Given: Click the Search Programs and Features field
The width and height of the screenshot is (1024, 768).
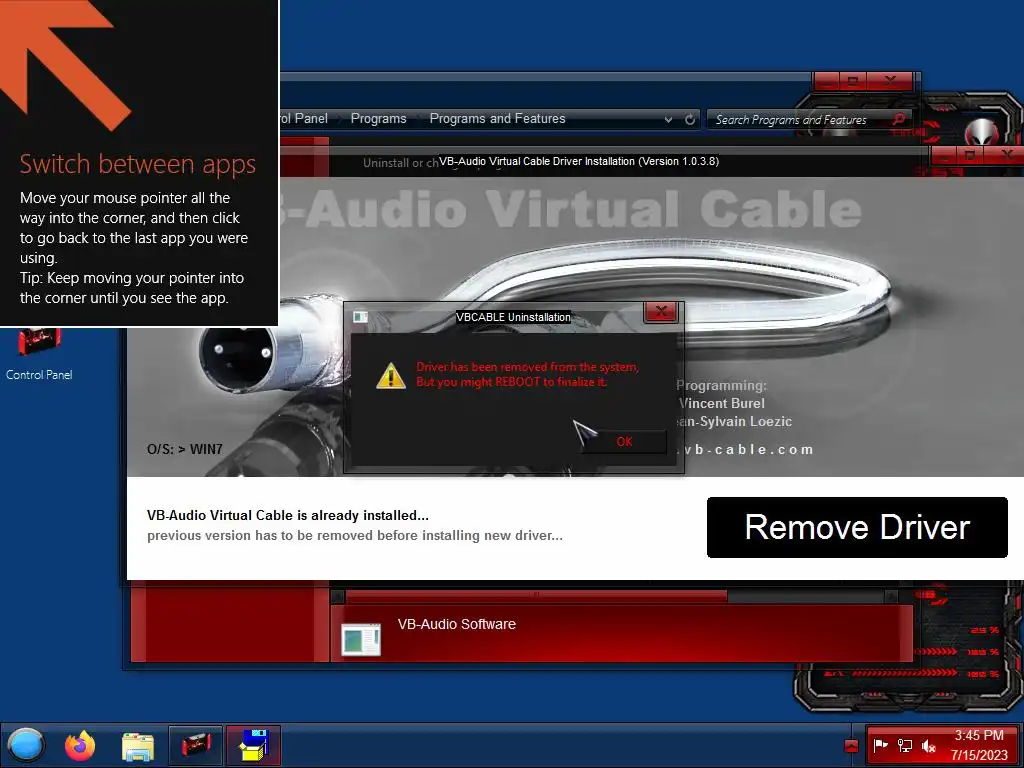Looking at the screenshot, I should coord(810,120).
